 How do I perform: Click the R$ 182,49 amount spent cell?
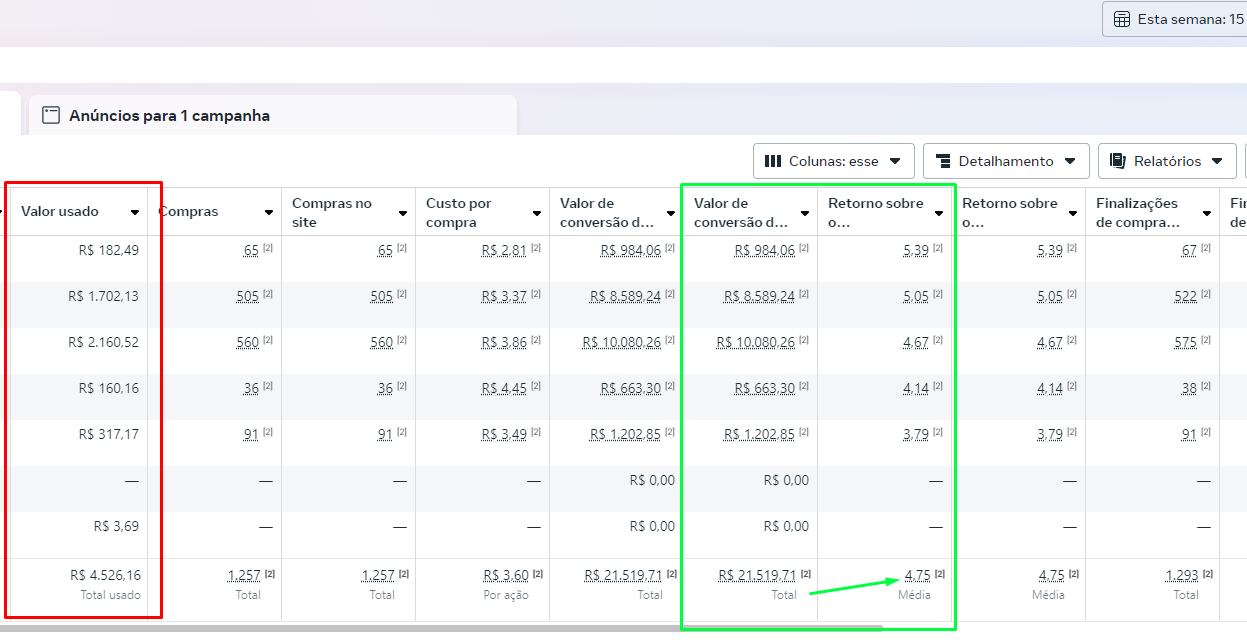(109, 250)
